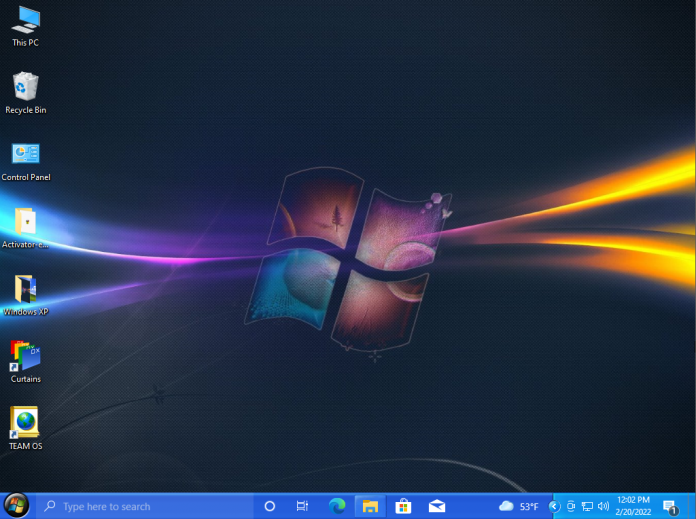Image resolution: width=696 pixels, height=519 pixels.
Task: Click the 'Type here to search' box
Action: click(x=145, y=506)
